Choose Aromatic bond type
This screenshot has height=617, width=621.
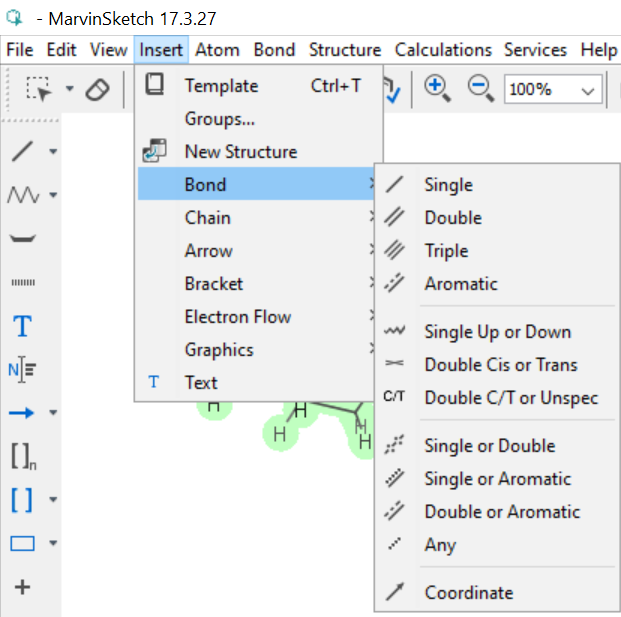click(x=460, y=284)
